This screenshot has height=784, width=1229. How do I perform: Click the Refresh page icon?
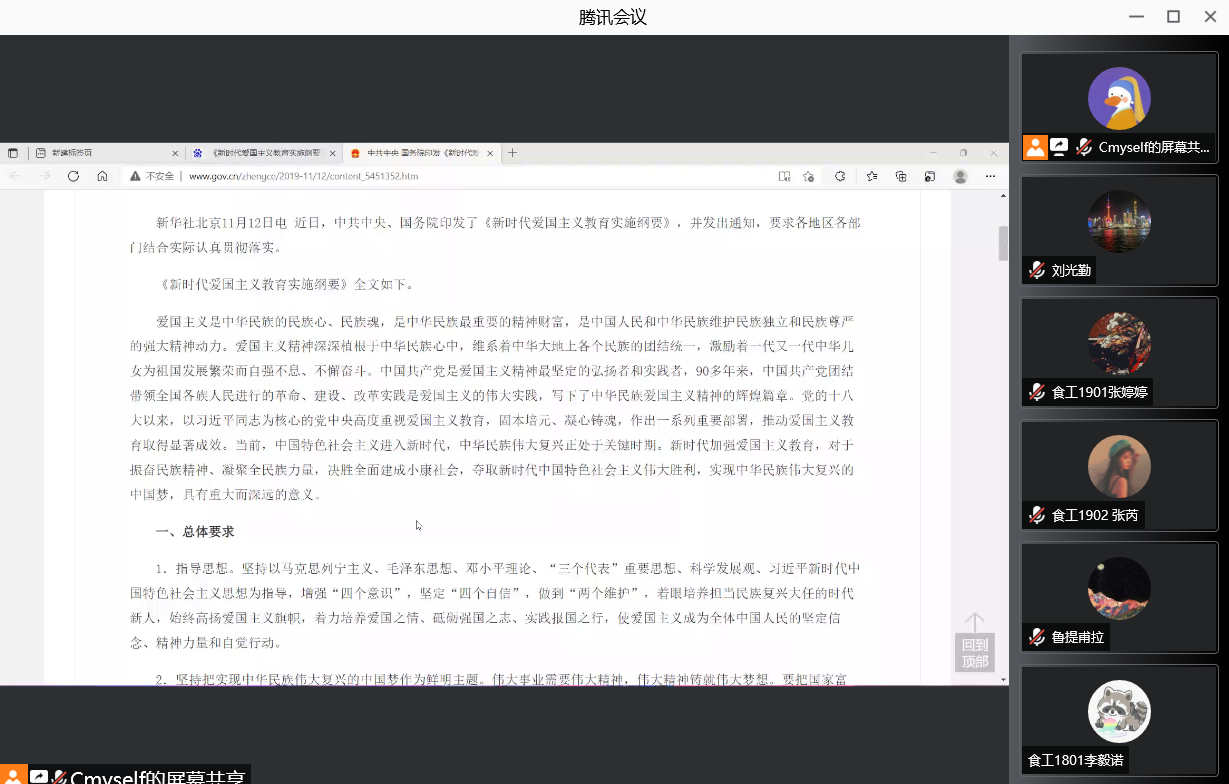click(73, 176)
